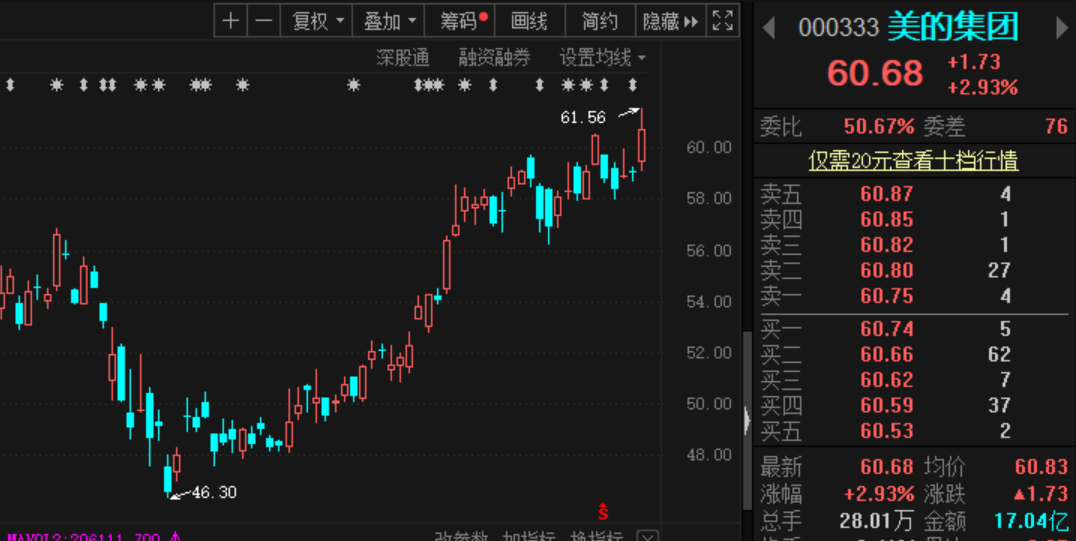Go to next stock arrow
Screen dimensions: 1076x541
tap(1062, 28)
